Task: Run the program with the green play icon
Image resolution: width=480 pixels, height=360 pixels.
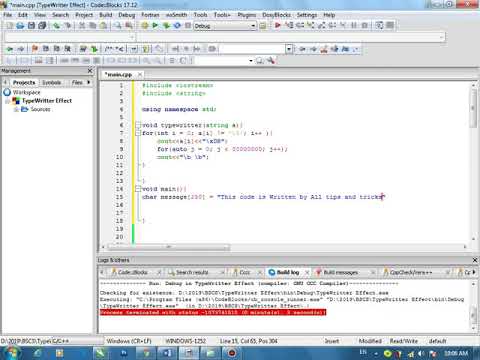Action: pos(155,25)
